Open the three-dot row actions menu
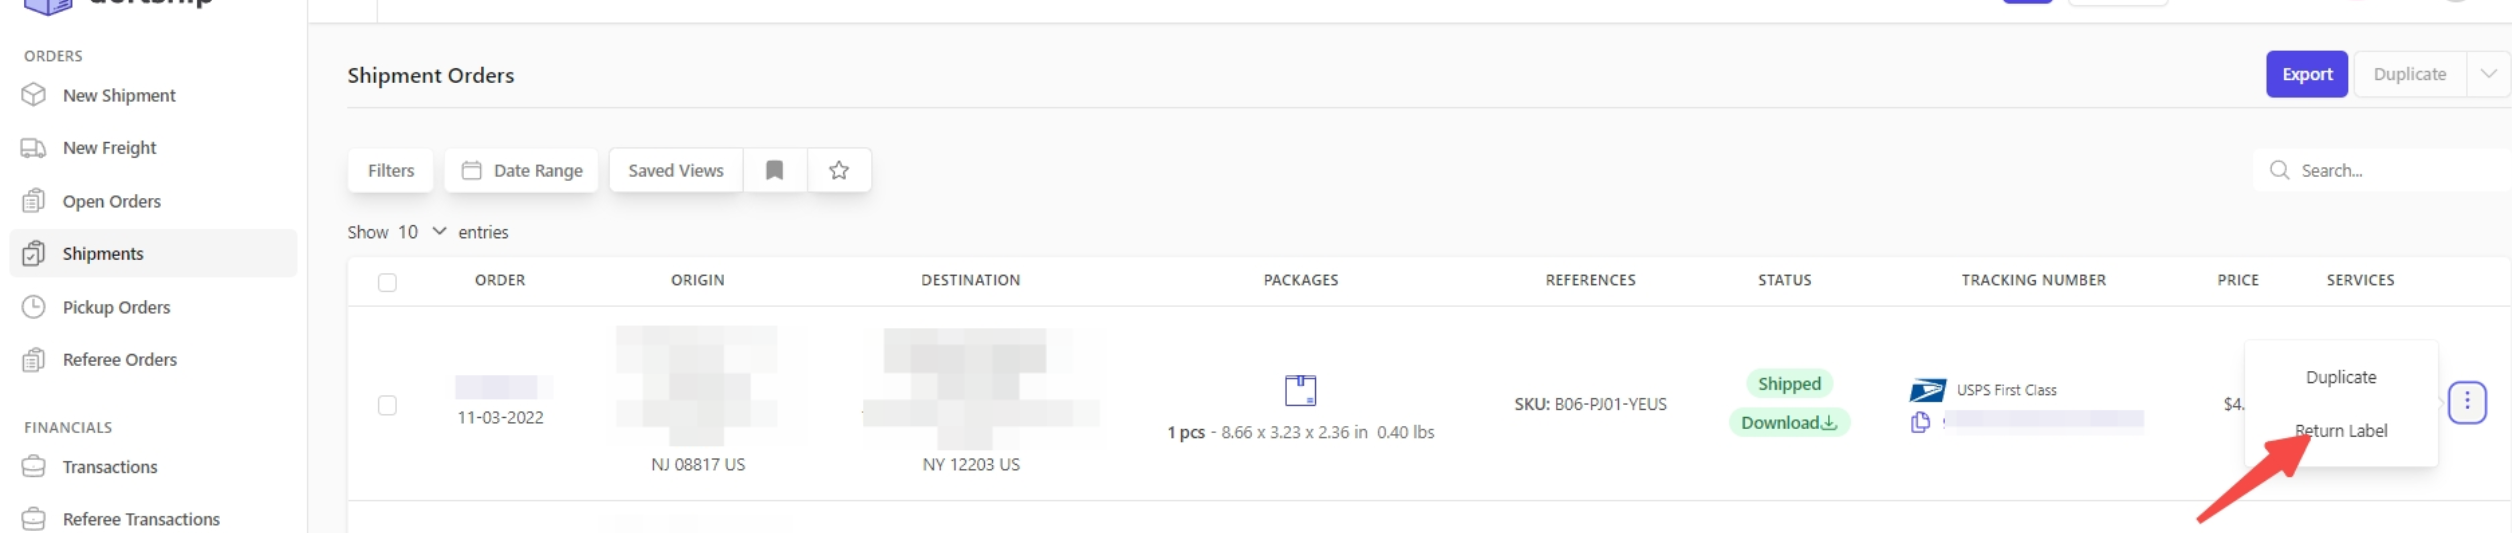 click(x=2467, y=402)
